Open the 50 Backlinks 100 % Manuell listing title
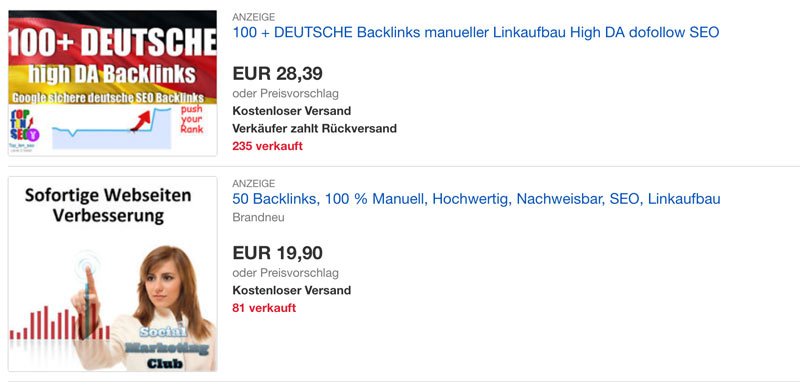800x382 pixels. pos(477,199)
